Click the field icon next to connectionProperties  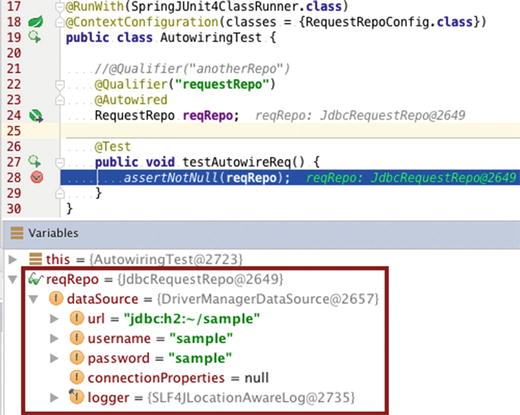pos(77,377)
